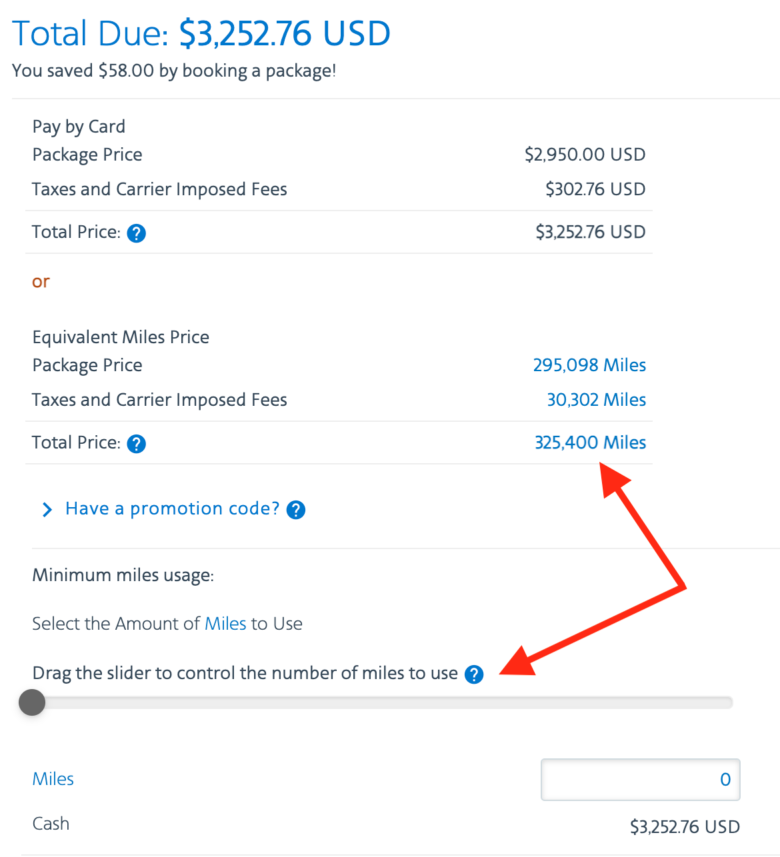Focus the Miles amount input field
Viewport: 780px width, 857px height.
point(640,780)
